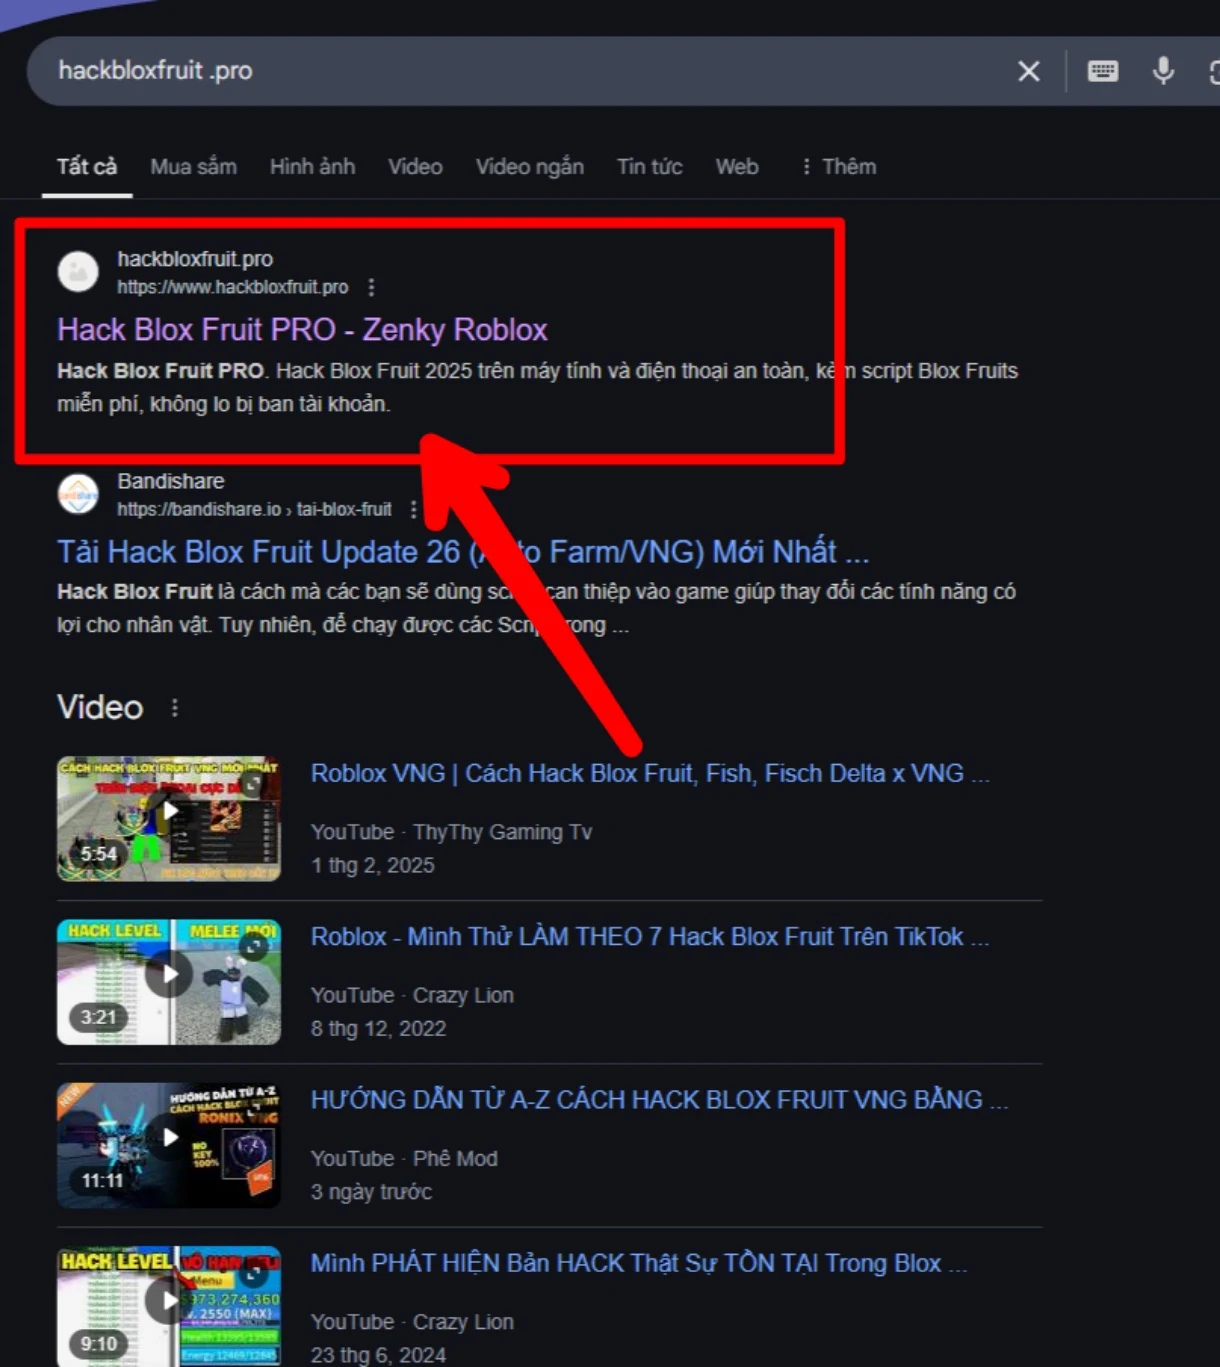Click the YouTube · ThyThy Gaming Tv source text
This screenshot has width=1220, height=1367.
tap(451, 832)
